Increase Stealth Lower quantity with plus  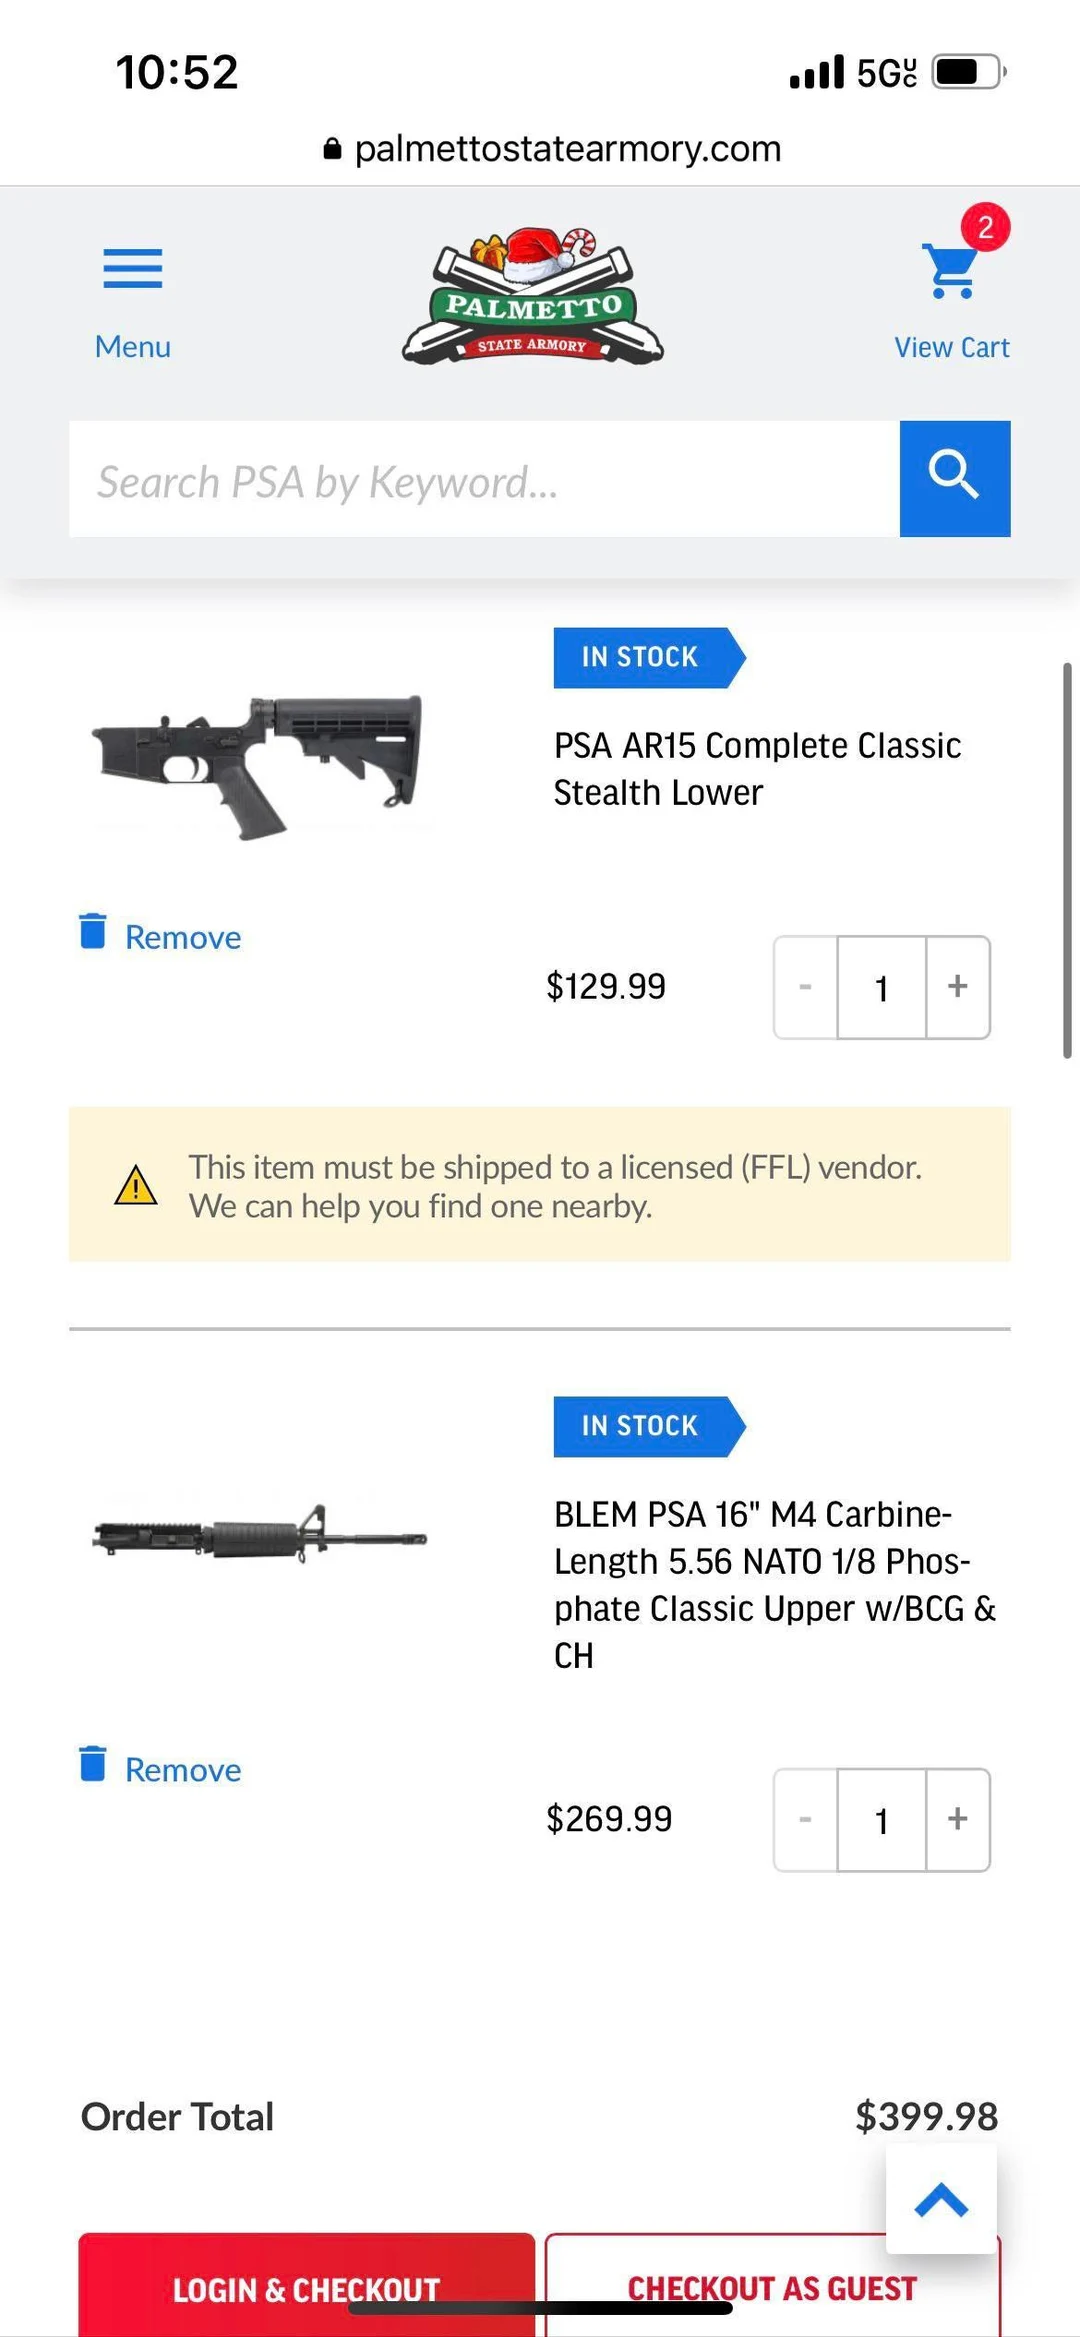tap(956, 987)
